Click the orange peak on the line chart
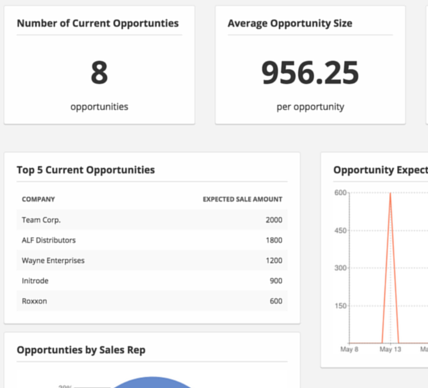 click(x=390, y=194)
